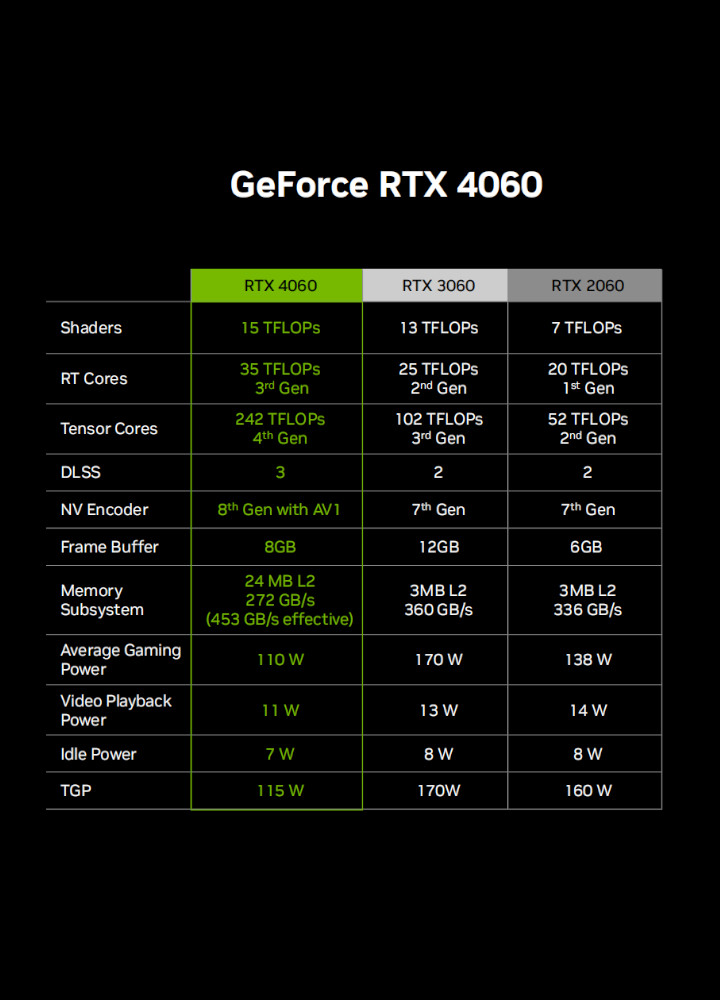
Task: Select the 102 TFLOPs 3rd Gen cell
Action: [x=435, y=429]
